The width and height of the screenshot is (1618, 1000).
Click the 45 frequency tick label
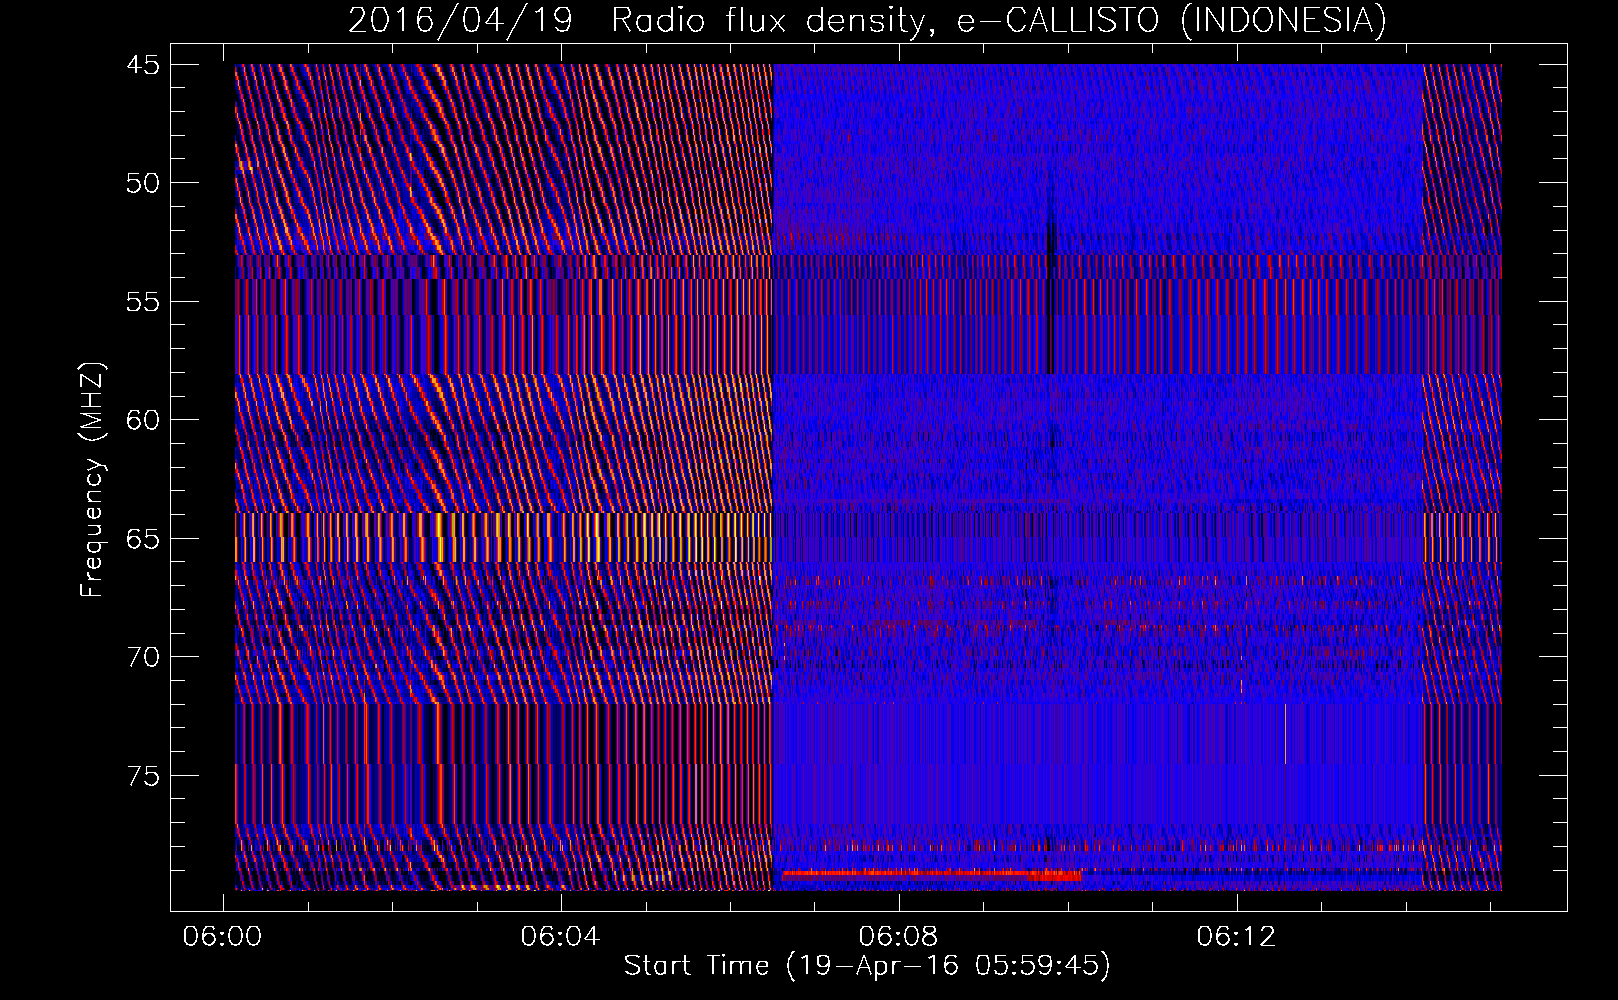142,65
